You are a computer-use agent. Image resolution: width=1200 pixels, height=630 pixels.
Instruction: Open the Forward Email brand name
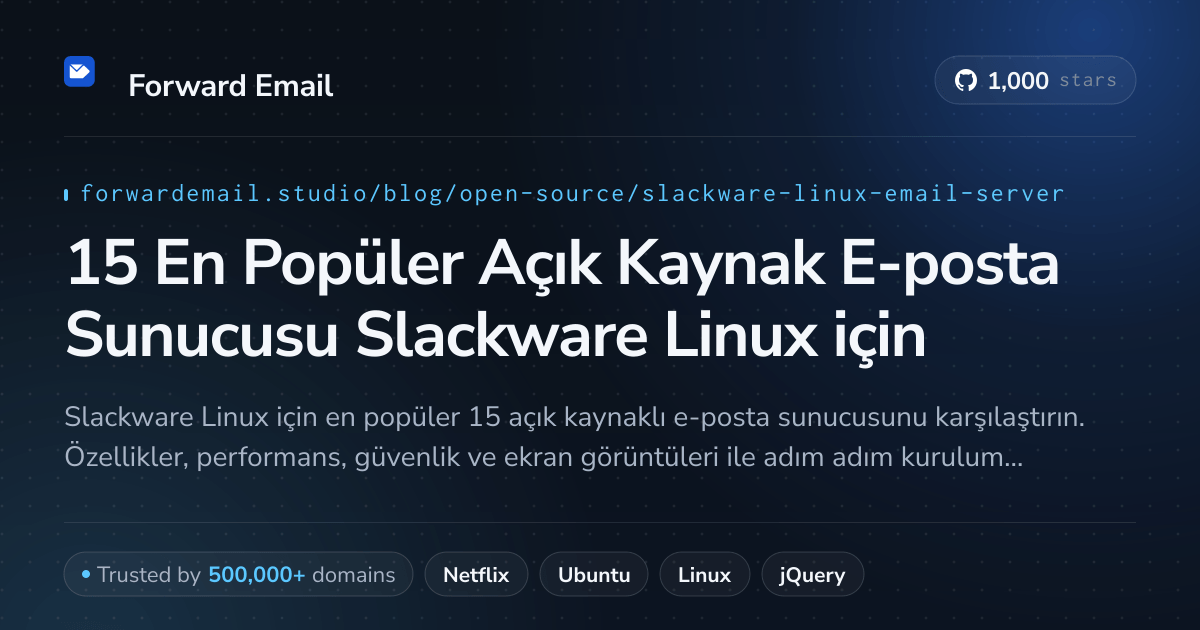(x=230, y=86)
